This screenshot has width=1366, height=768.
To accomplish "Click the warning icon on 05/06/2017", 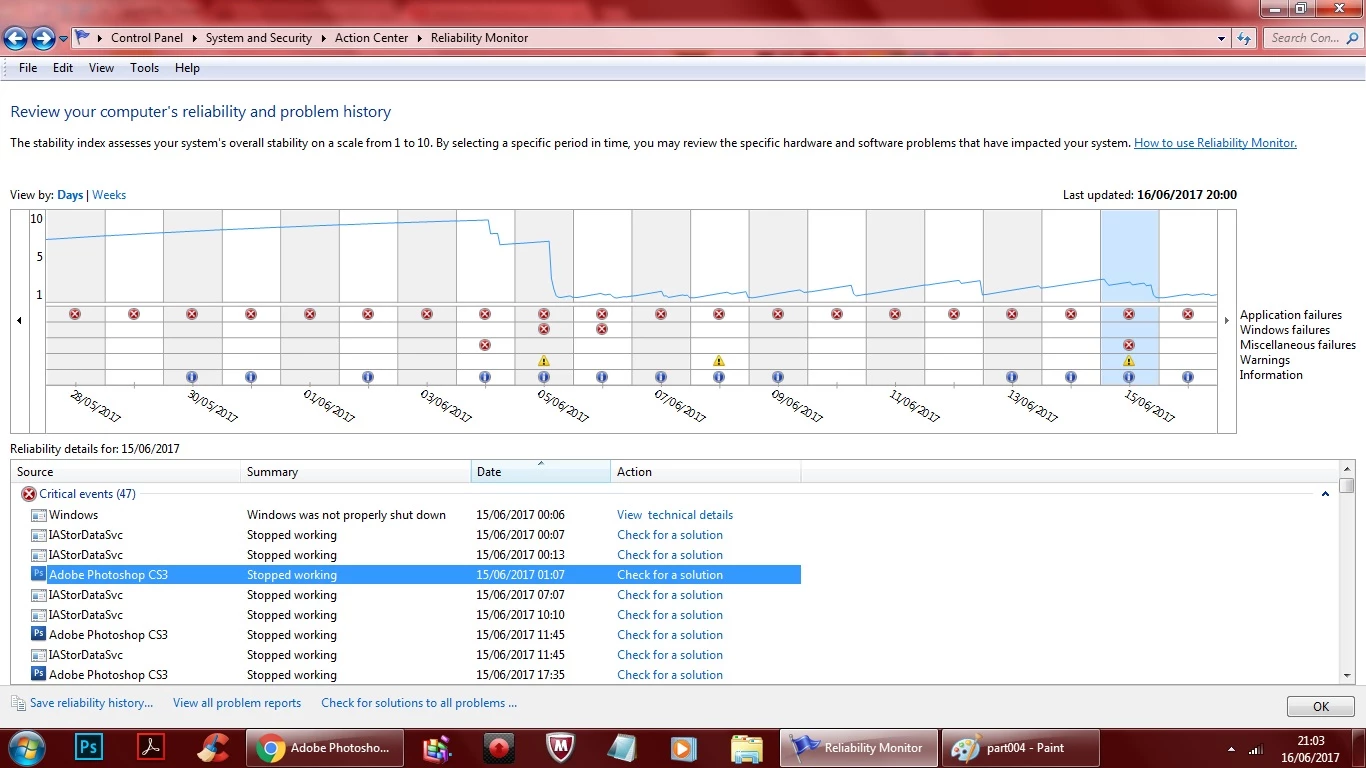I will click(x=544, y=361).
